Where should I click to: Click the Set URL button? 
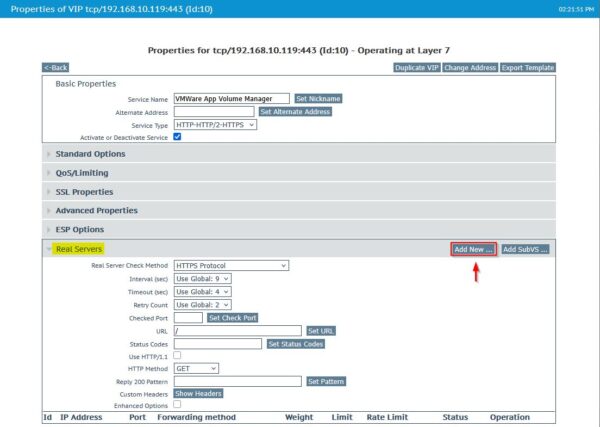[x=321, y=331]
